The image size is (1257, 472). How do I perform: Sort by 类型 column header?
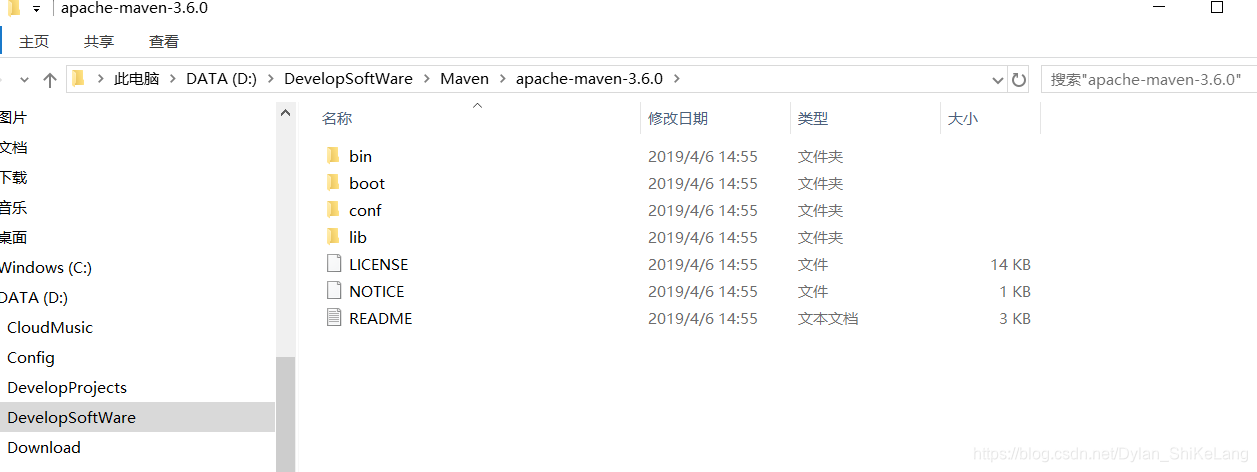tap(813, 118)
